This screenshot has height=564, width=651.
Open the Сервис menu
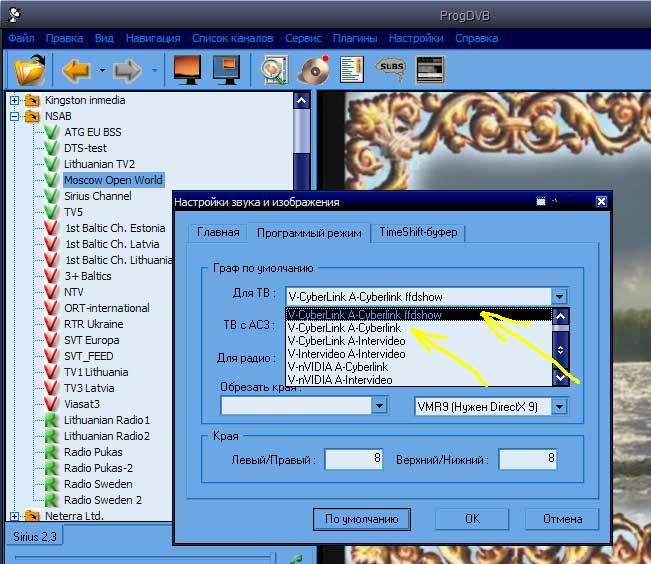tap(303, 38)
